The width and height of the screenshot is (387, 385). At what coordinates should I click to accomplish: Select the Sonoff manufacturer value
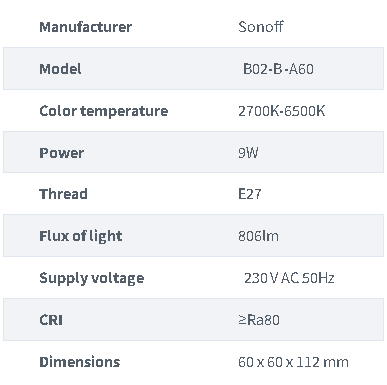pos(261,27)
